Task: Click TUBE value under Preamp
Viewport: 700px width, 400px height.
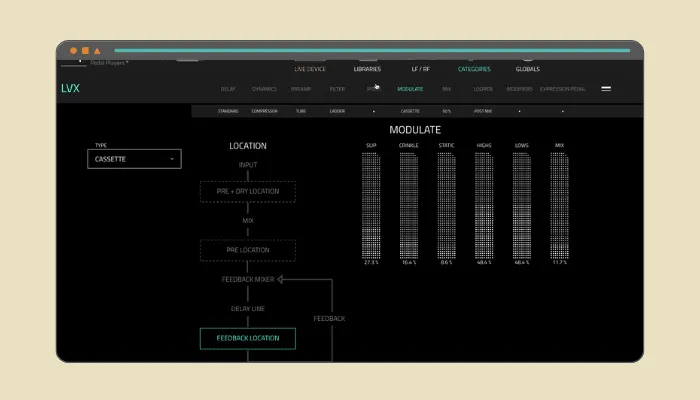Action: click(x=301, y=111)
